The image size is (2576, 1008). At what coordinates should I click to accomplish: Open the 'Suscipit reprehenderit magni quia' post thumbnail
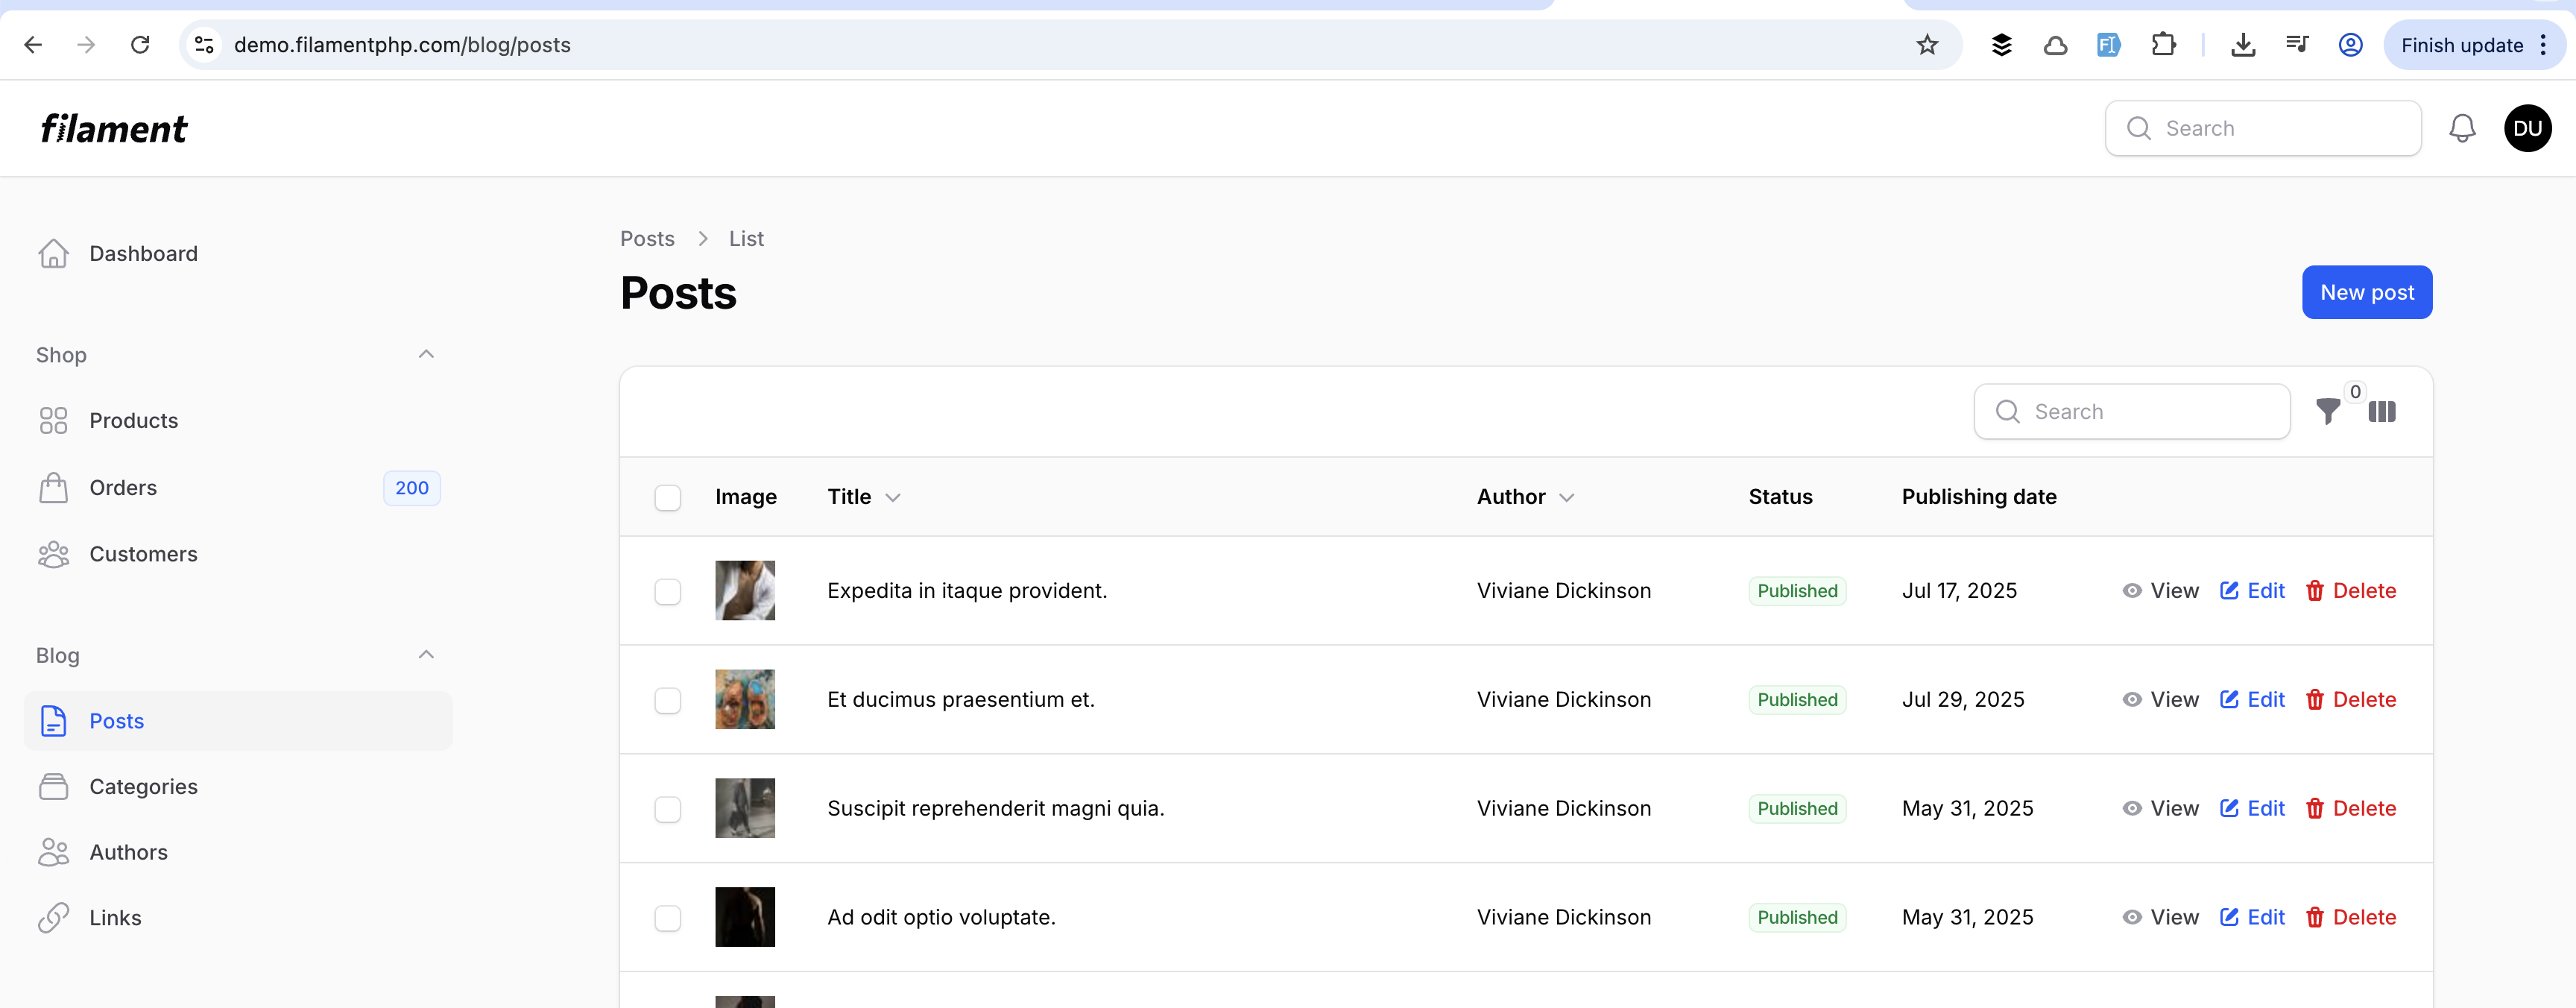click(745, 808)
